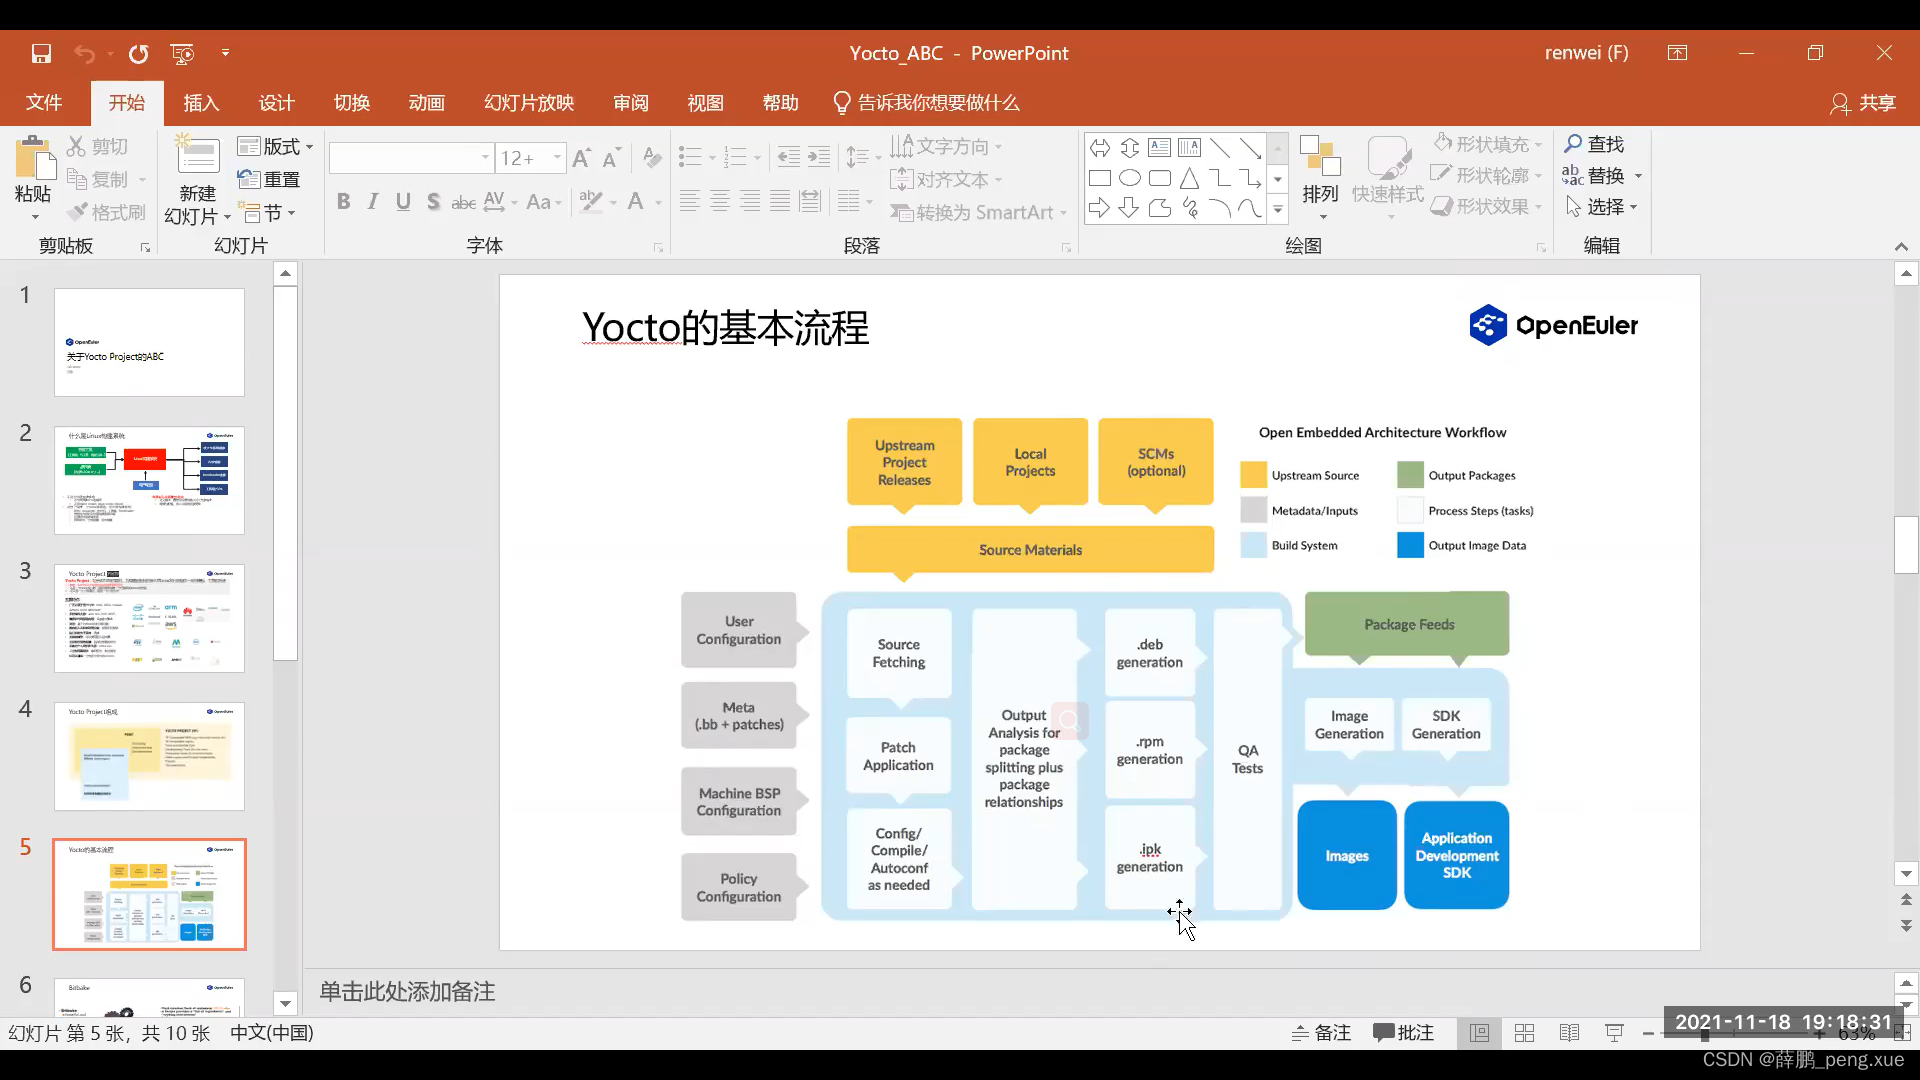Click 共享 Share button

point(1863,103)
